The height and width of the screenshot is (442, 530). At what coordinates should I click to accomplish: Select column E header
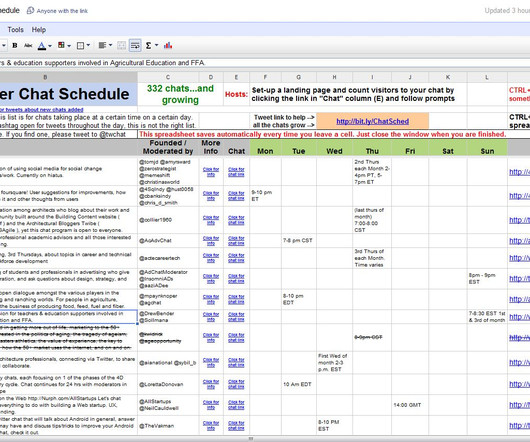pyautogui.click(x=236, y=77)
